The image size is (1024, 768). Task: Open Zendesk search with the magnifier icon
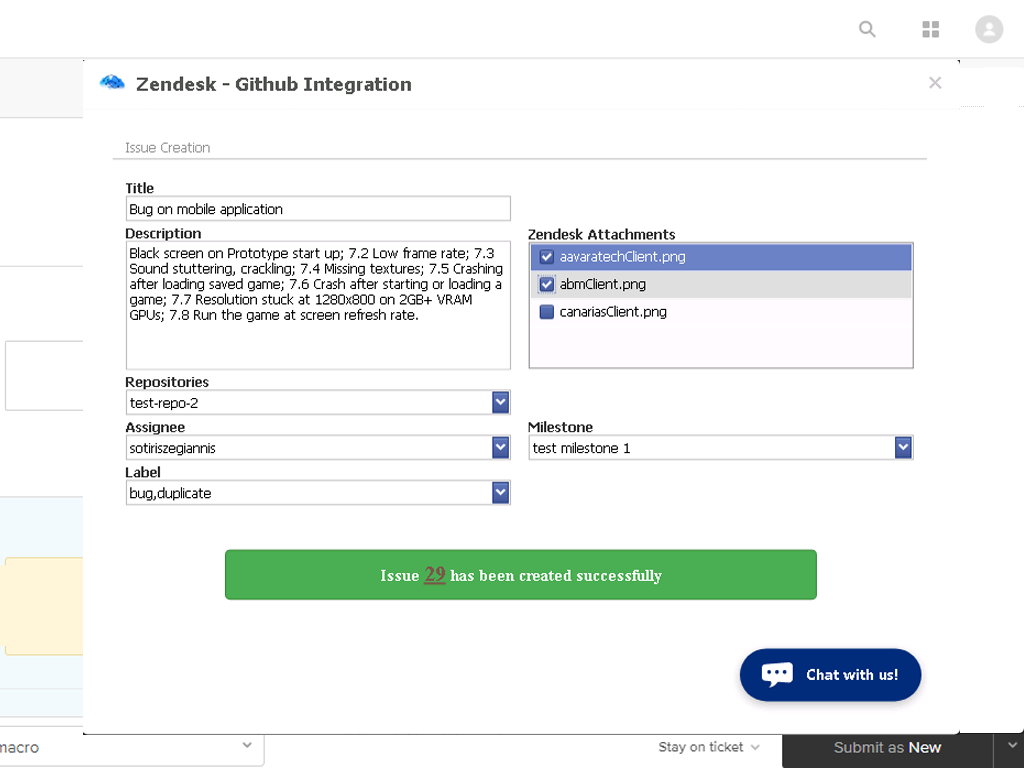point(866,29)
